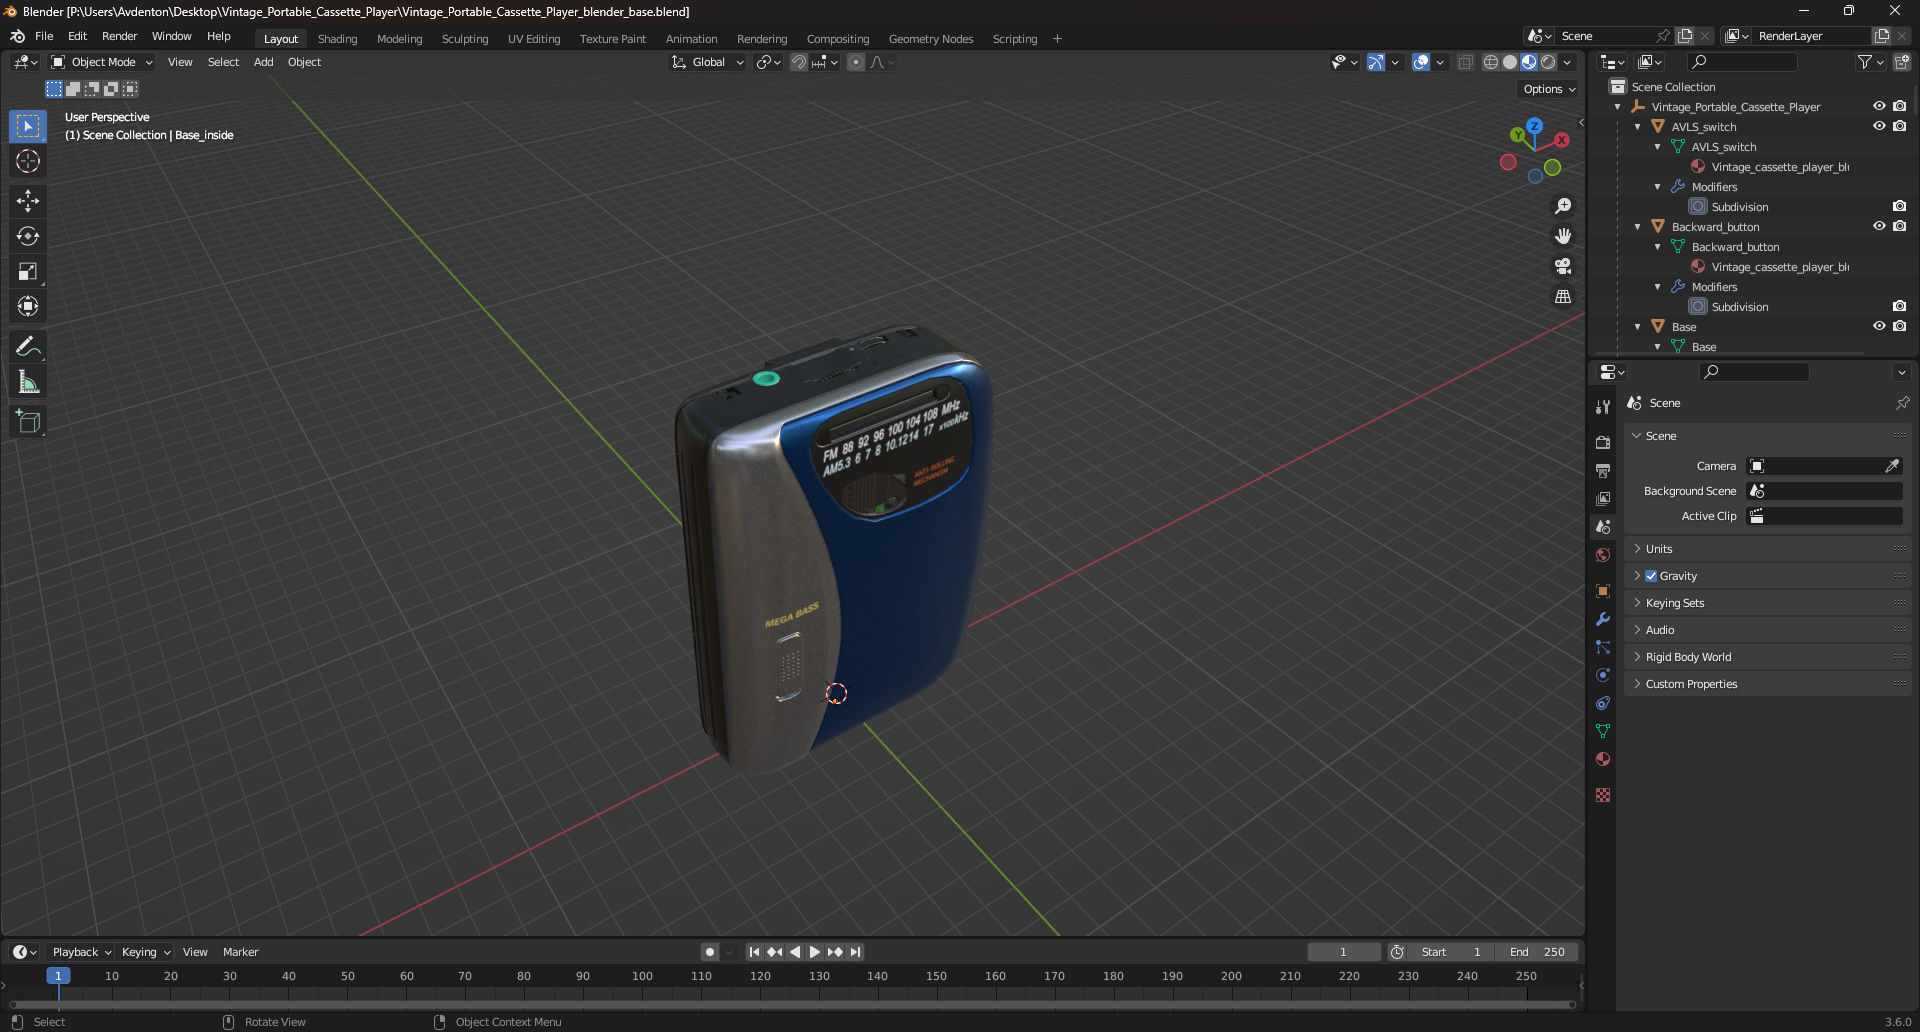
Task: Switch to the Geometry Nodes workspace tab
Action: (931, 39)
